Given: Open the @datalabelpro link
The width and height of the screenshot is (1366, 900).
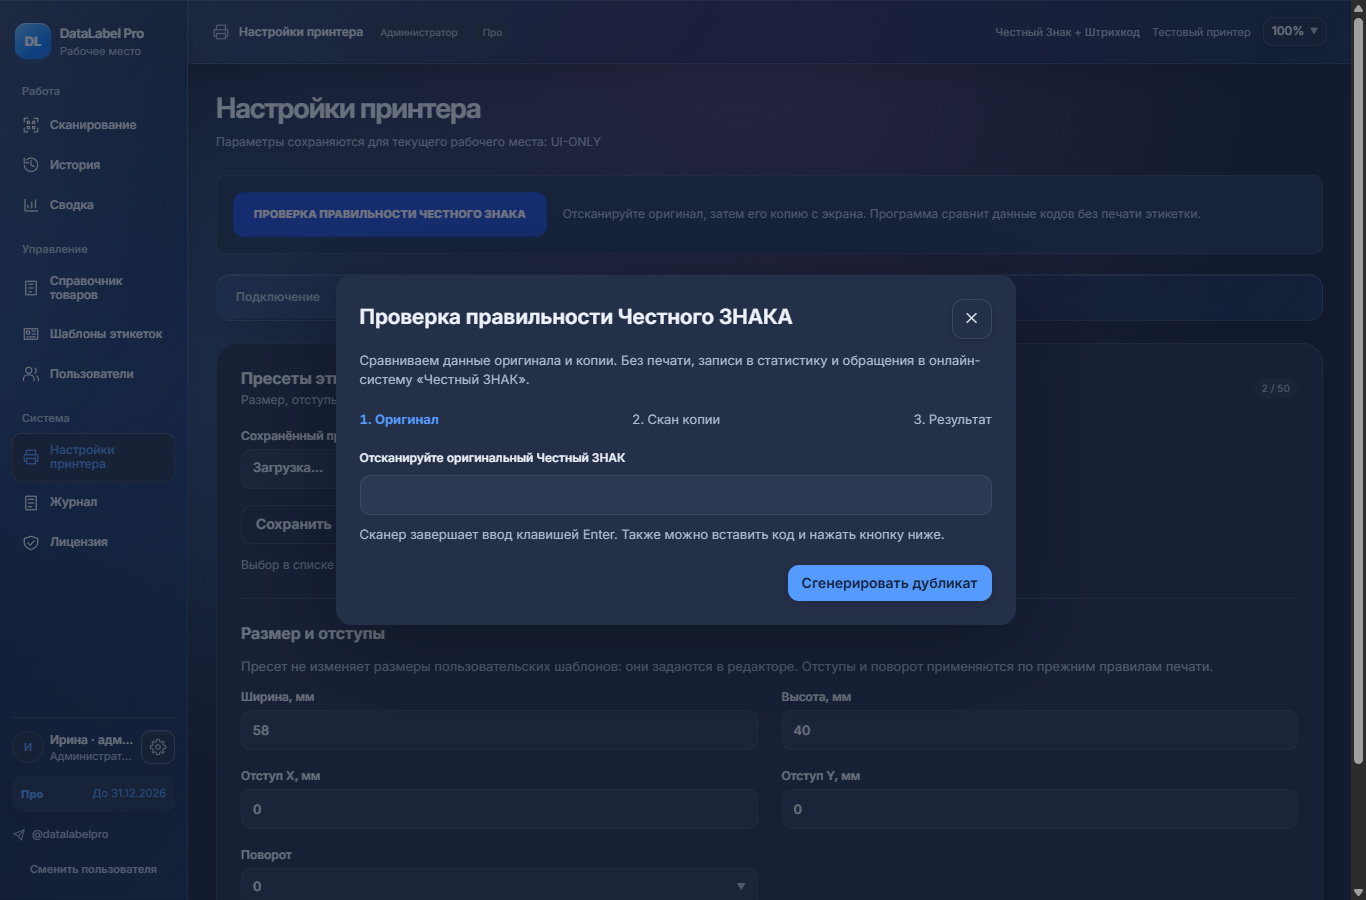Looking at the screenshot, I should click(x=70, y=834).
